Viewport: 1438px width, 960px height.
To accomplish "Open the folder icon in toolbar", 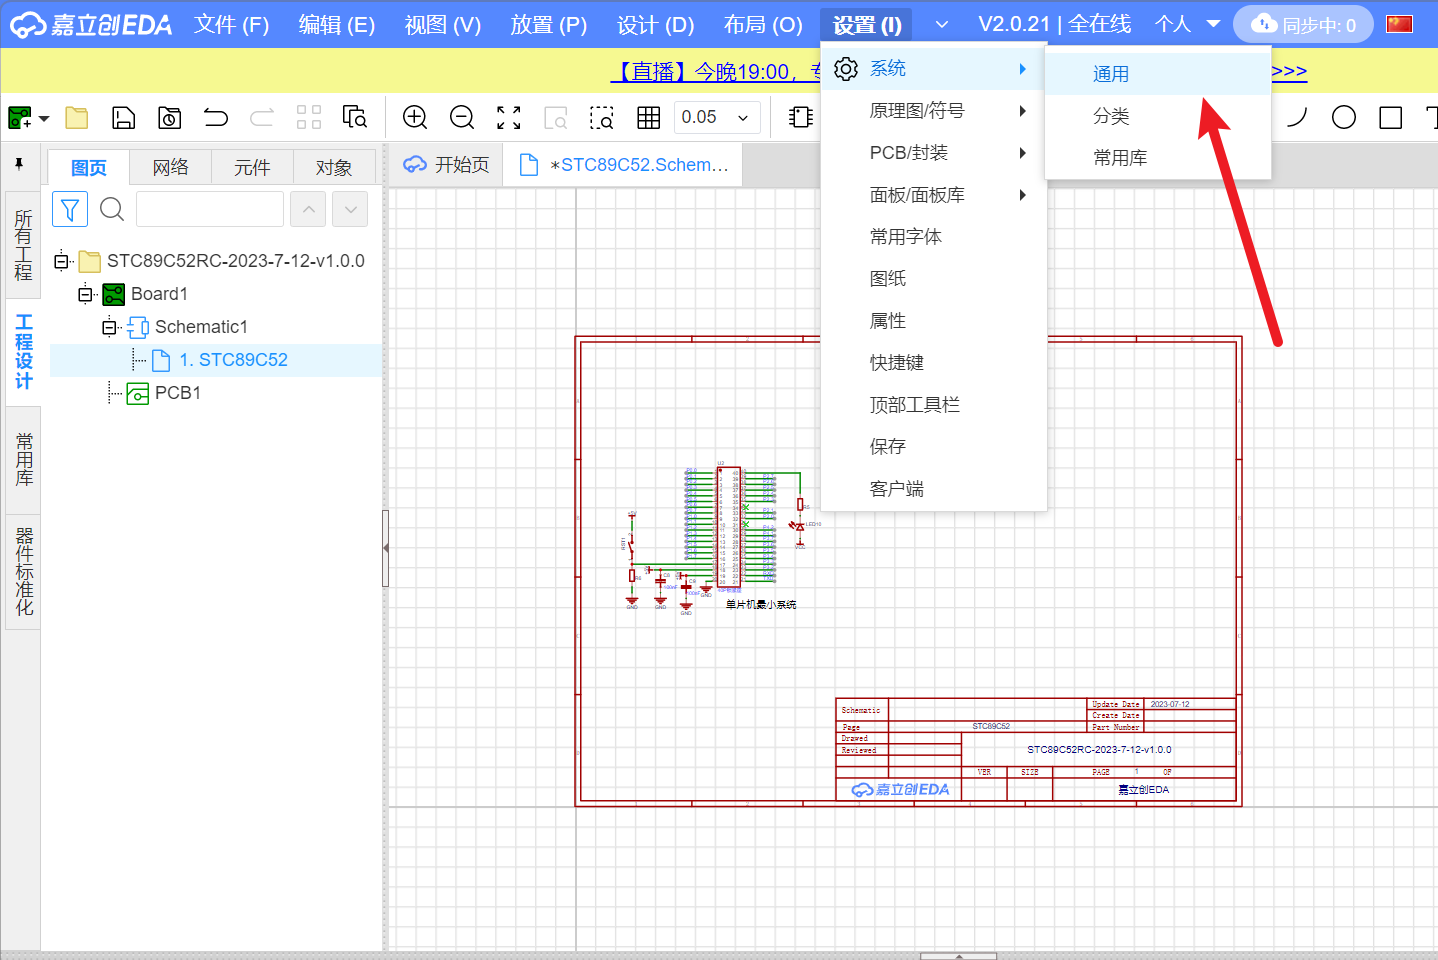I will pos(77,118).
